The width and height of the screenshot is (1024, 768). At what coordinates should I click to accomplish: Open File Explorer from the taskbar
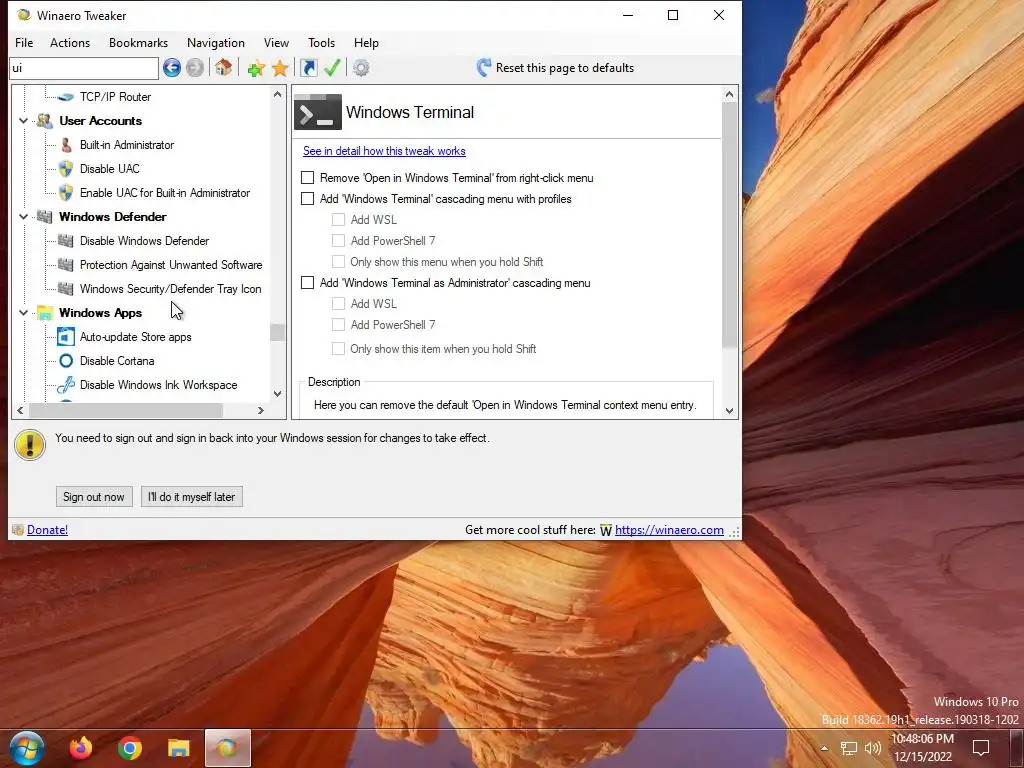tap(178, 748)
